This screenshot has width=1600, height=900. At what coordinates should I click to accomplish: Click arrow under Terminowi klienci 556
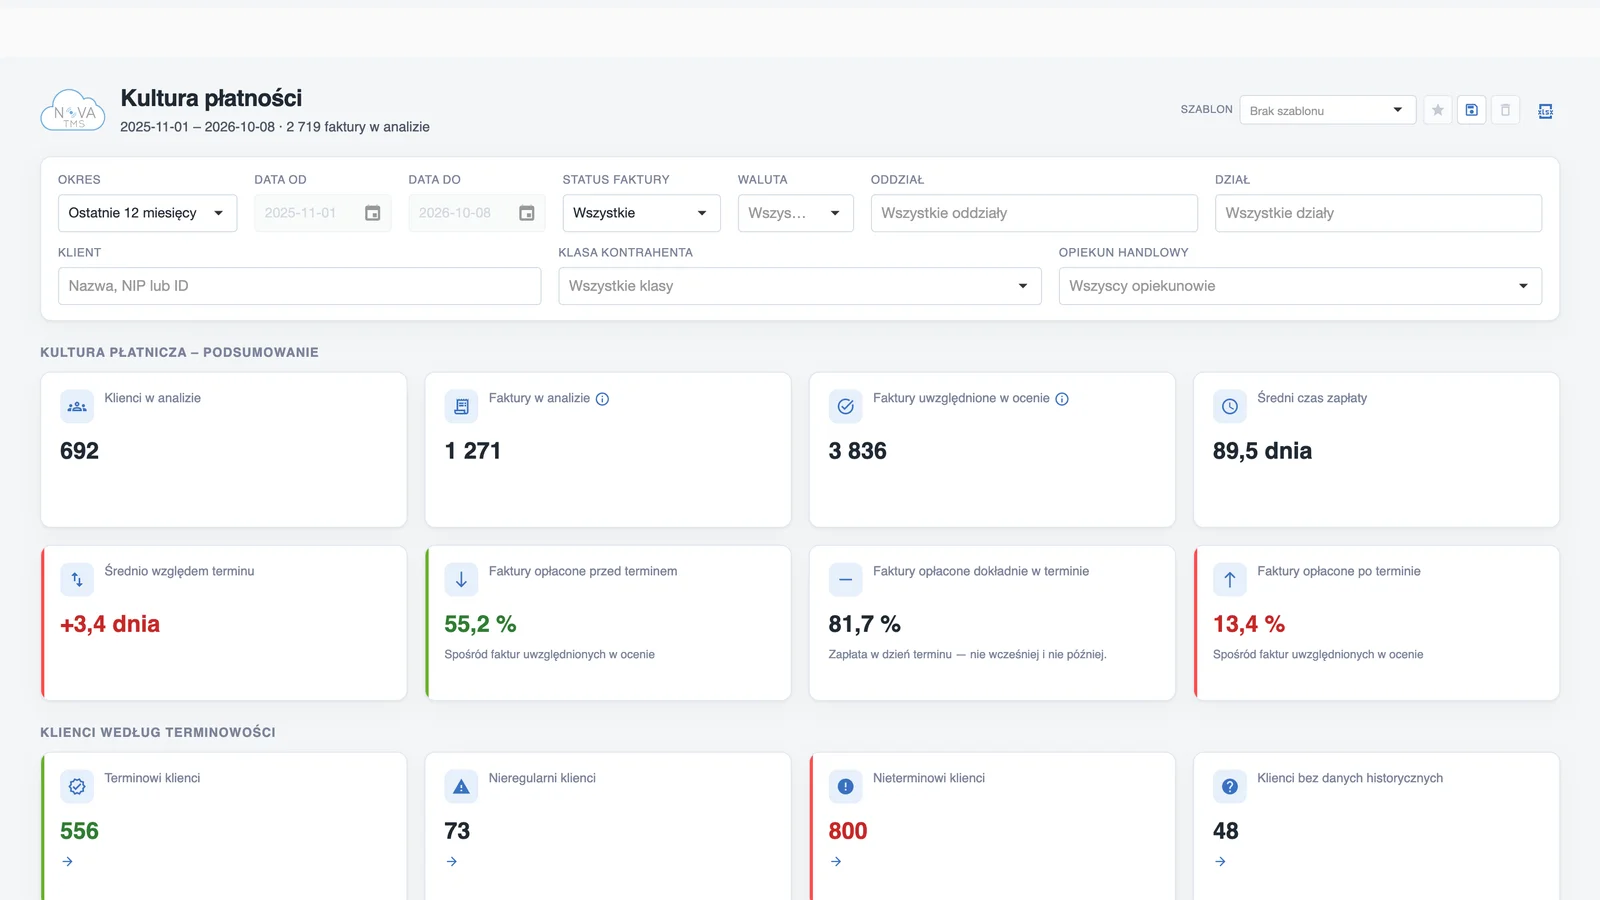67,861
